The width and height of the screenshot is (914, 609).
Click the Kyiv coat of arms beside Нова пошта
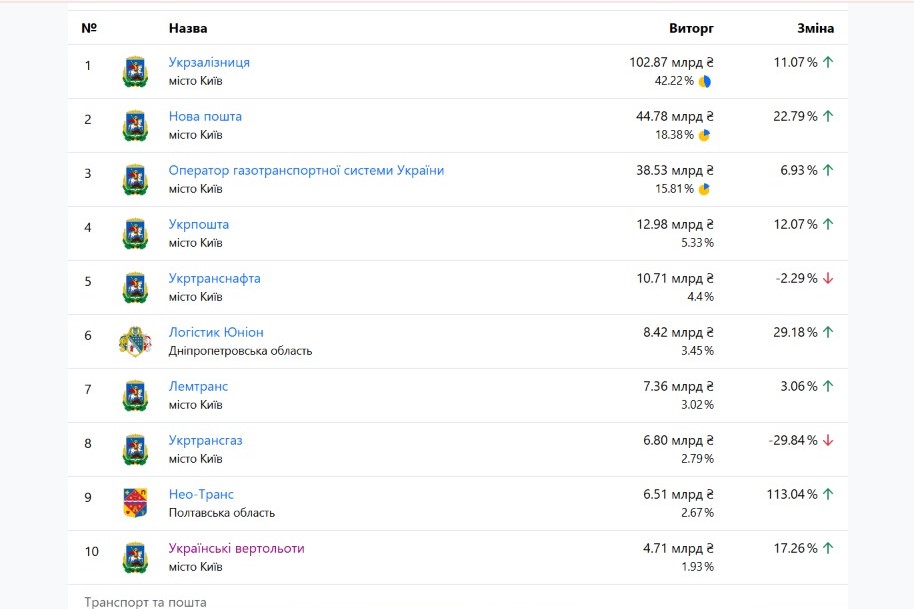[135, 126]
